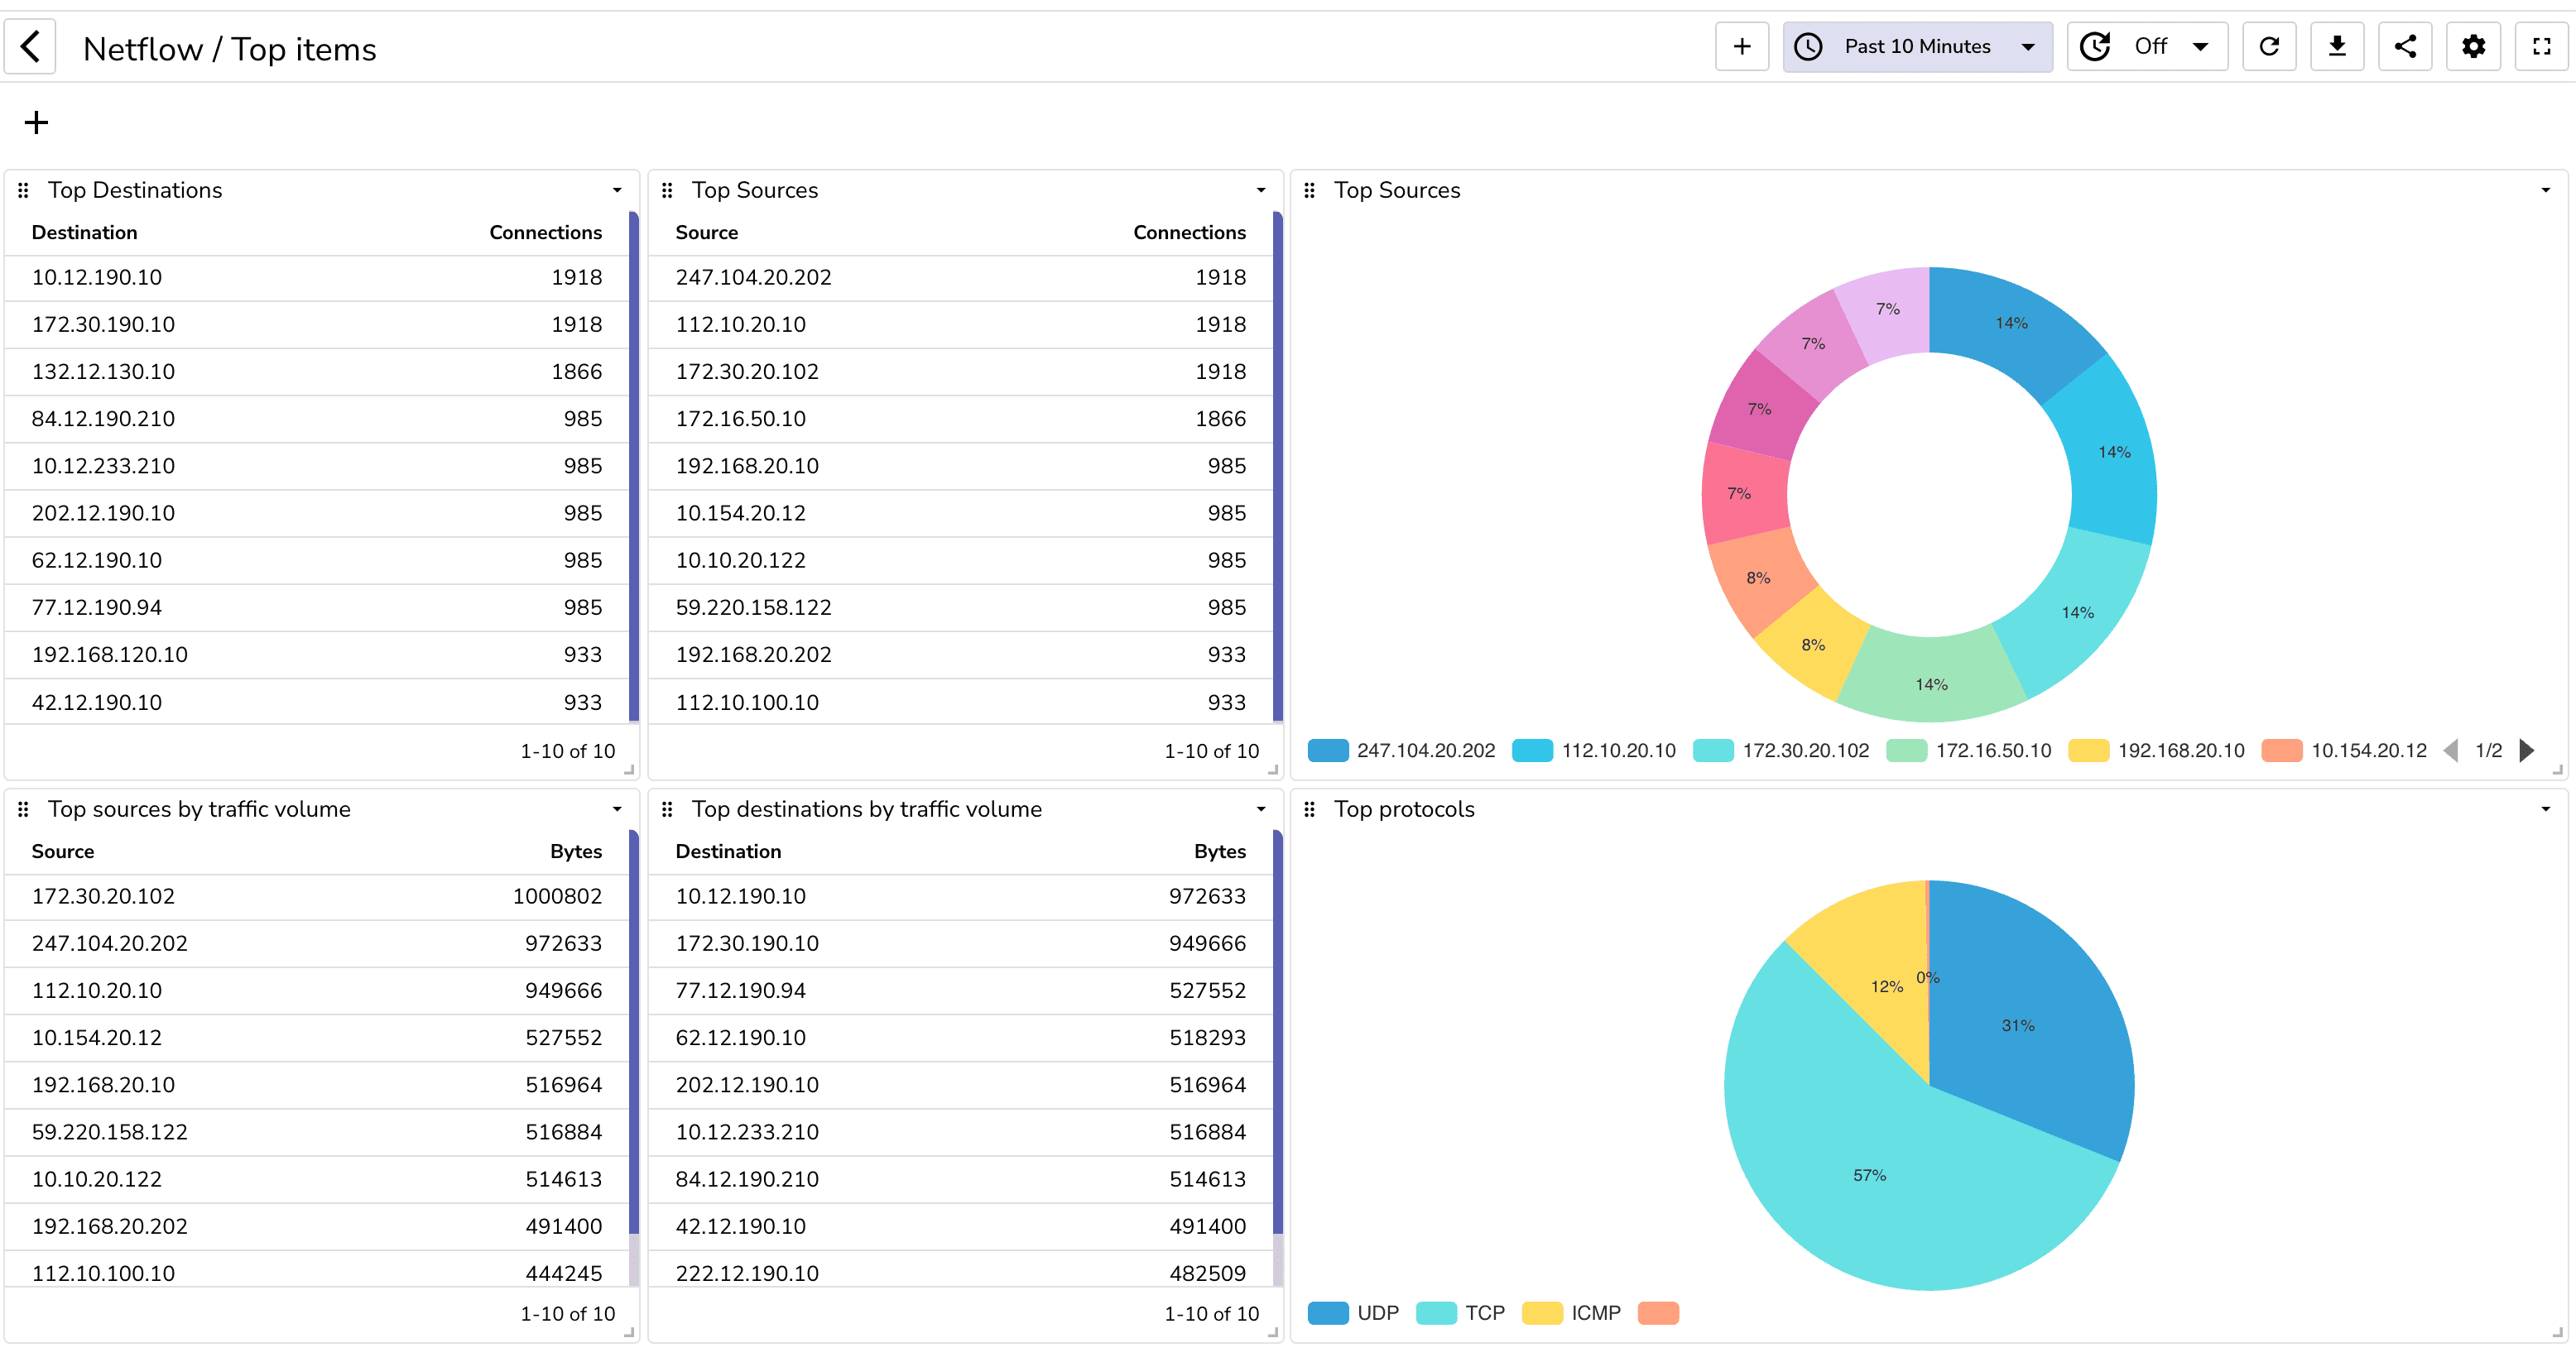The image size is (2576, 1367).
Task: Click the back arrow to leave dashboard
Action: coord(30,46)
